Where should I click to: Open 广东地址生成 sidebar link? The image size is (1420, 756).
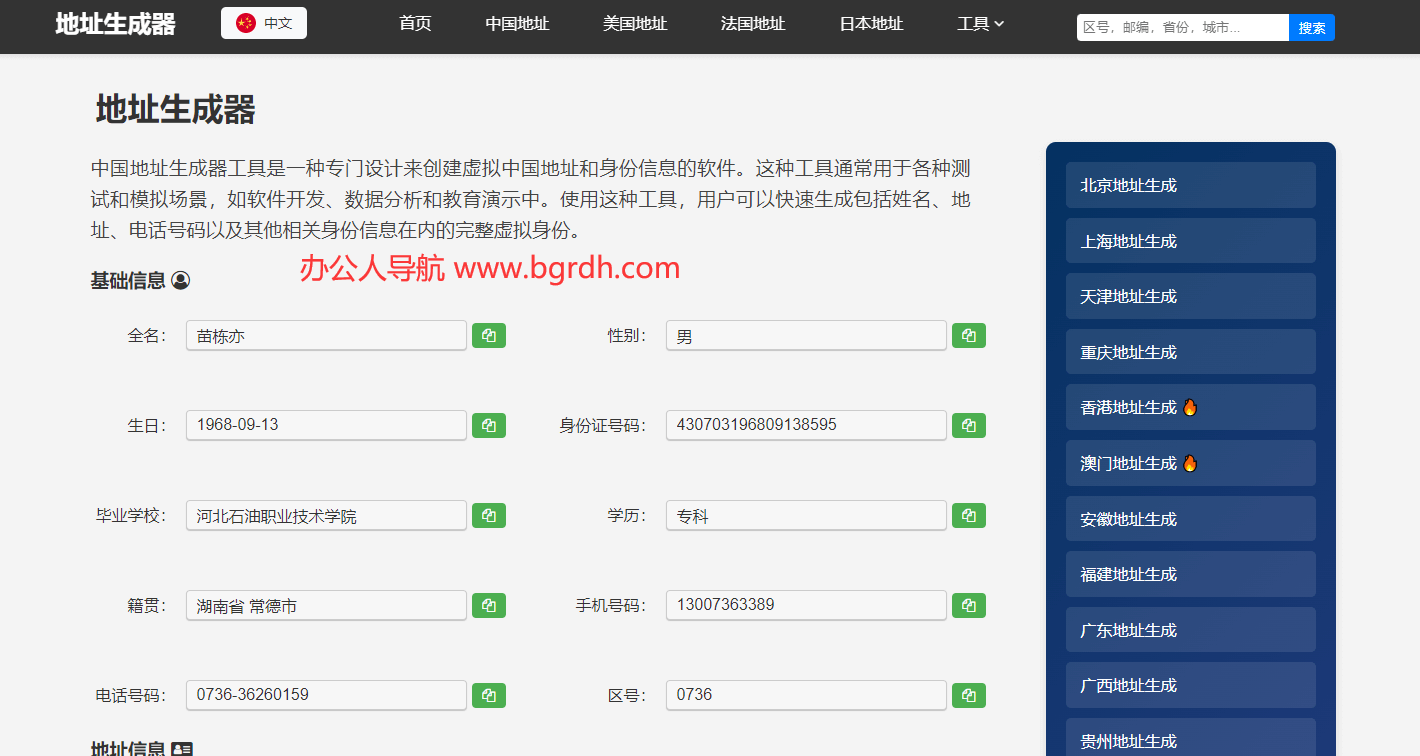pyautogui.click(x=1190, y=630)
